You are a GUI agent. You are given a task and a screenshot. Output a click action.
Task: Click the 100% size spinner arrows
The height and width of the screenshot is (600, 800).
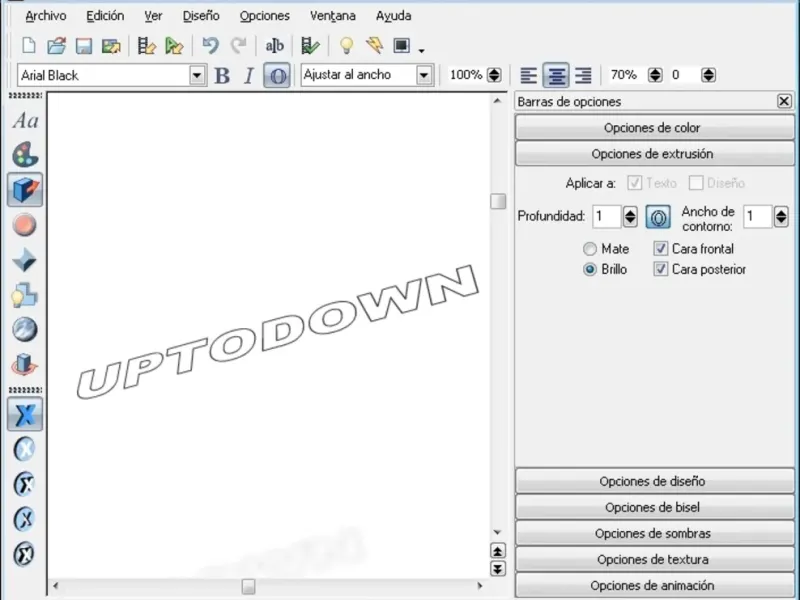tap(494, 75)
